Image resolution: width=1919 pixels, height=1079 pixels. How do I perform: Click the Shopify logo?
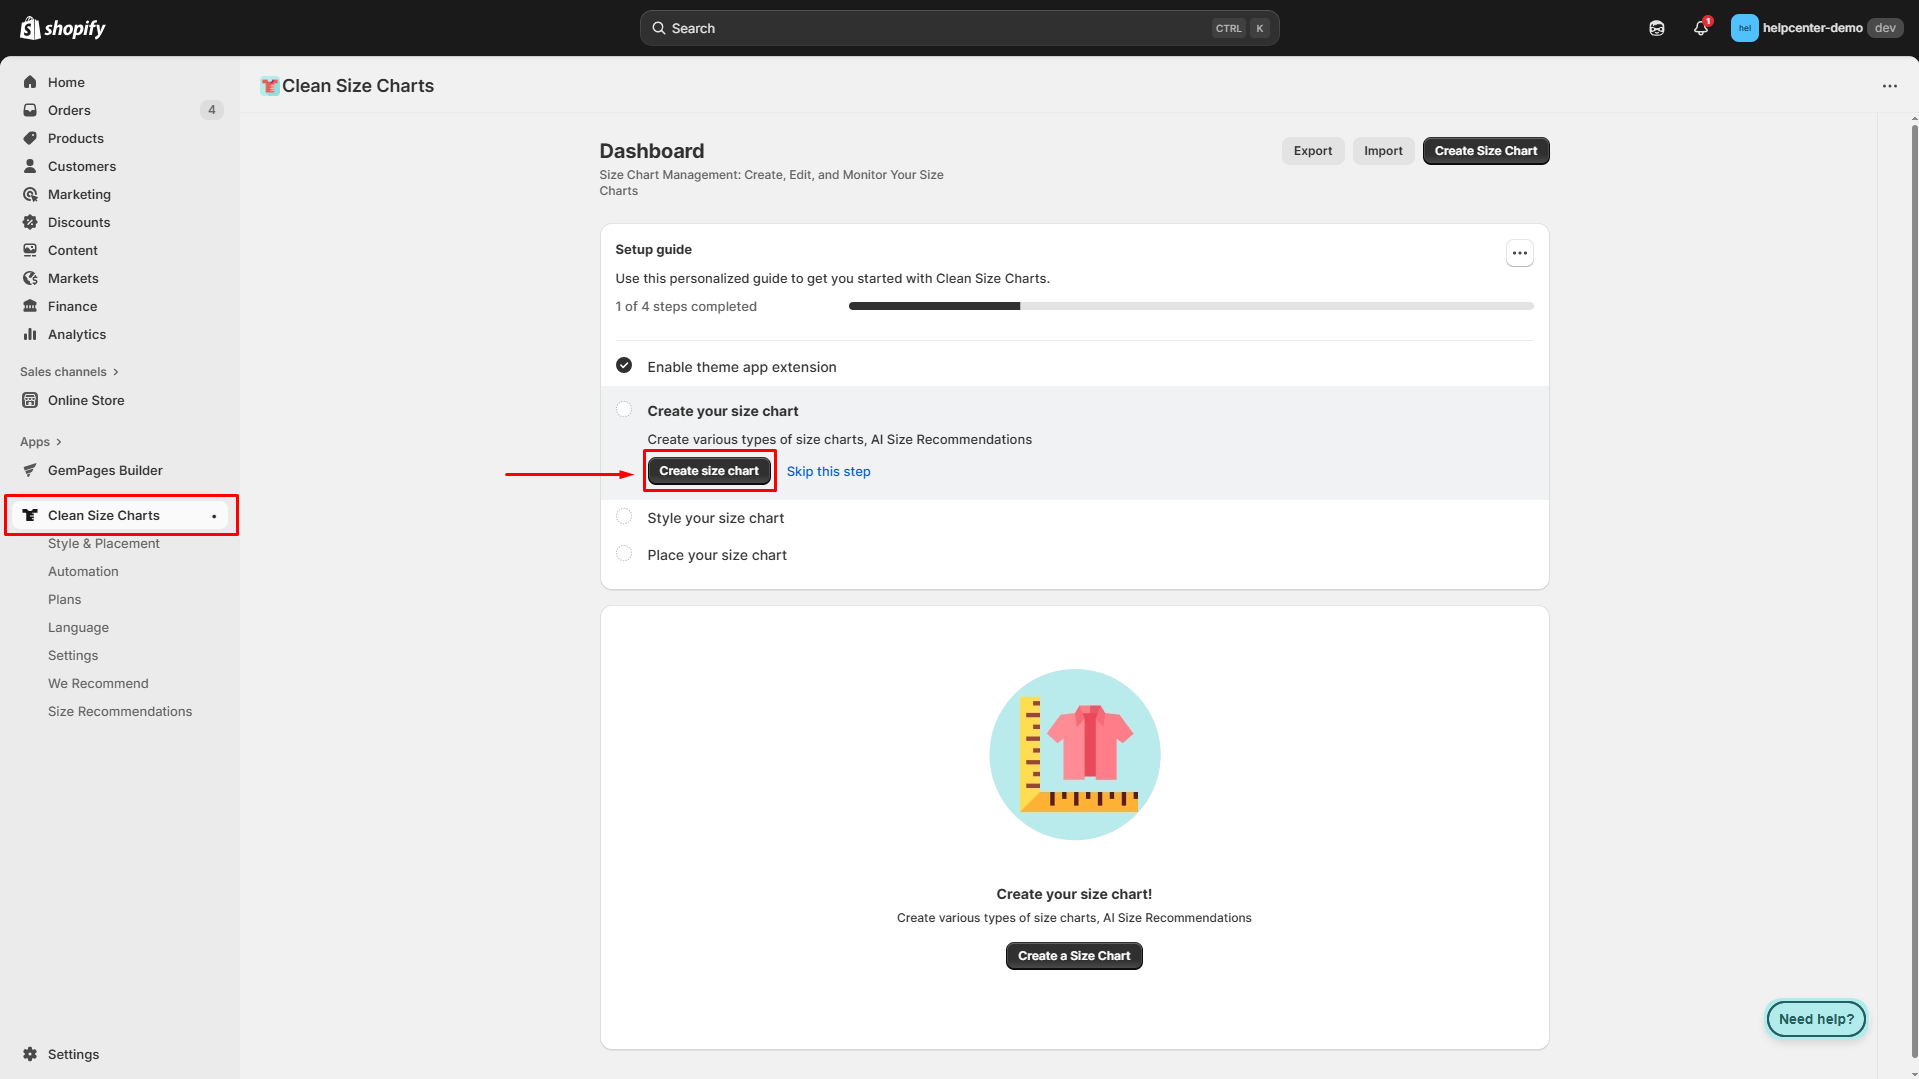point(63,28)
